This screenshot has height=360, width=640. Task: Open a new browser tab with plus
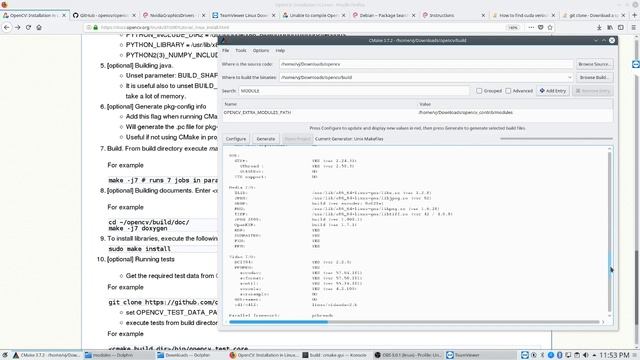634,15
